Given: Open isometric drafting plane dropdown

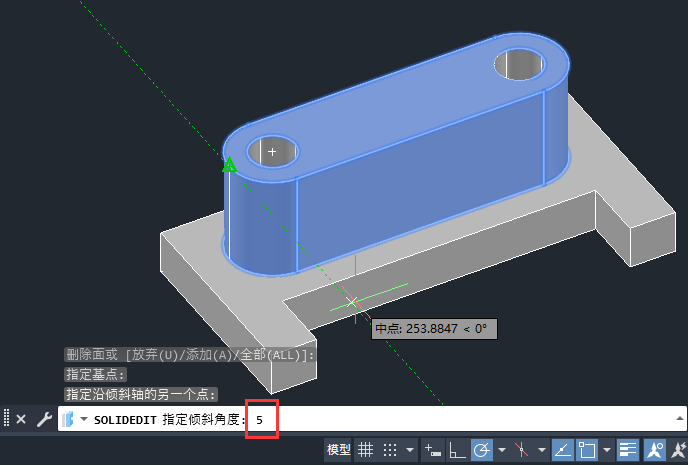Looking at the screenshot, I should [x=542, y=450].
